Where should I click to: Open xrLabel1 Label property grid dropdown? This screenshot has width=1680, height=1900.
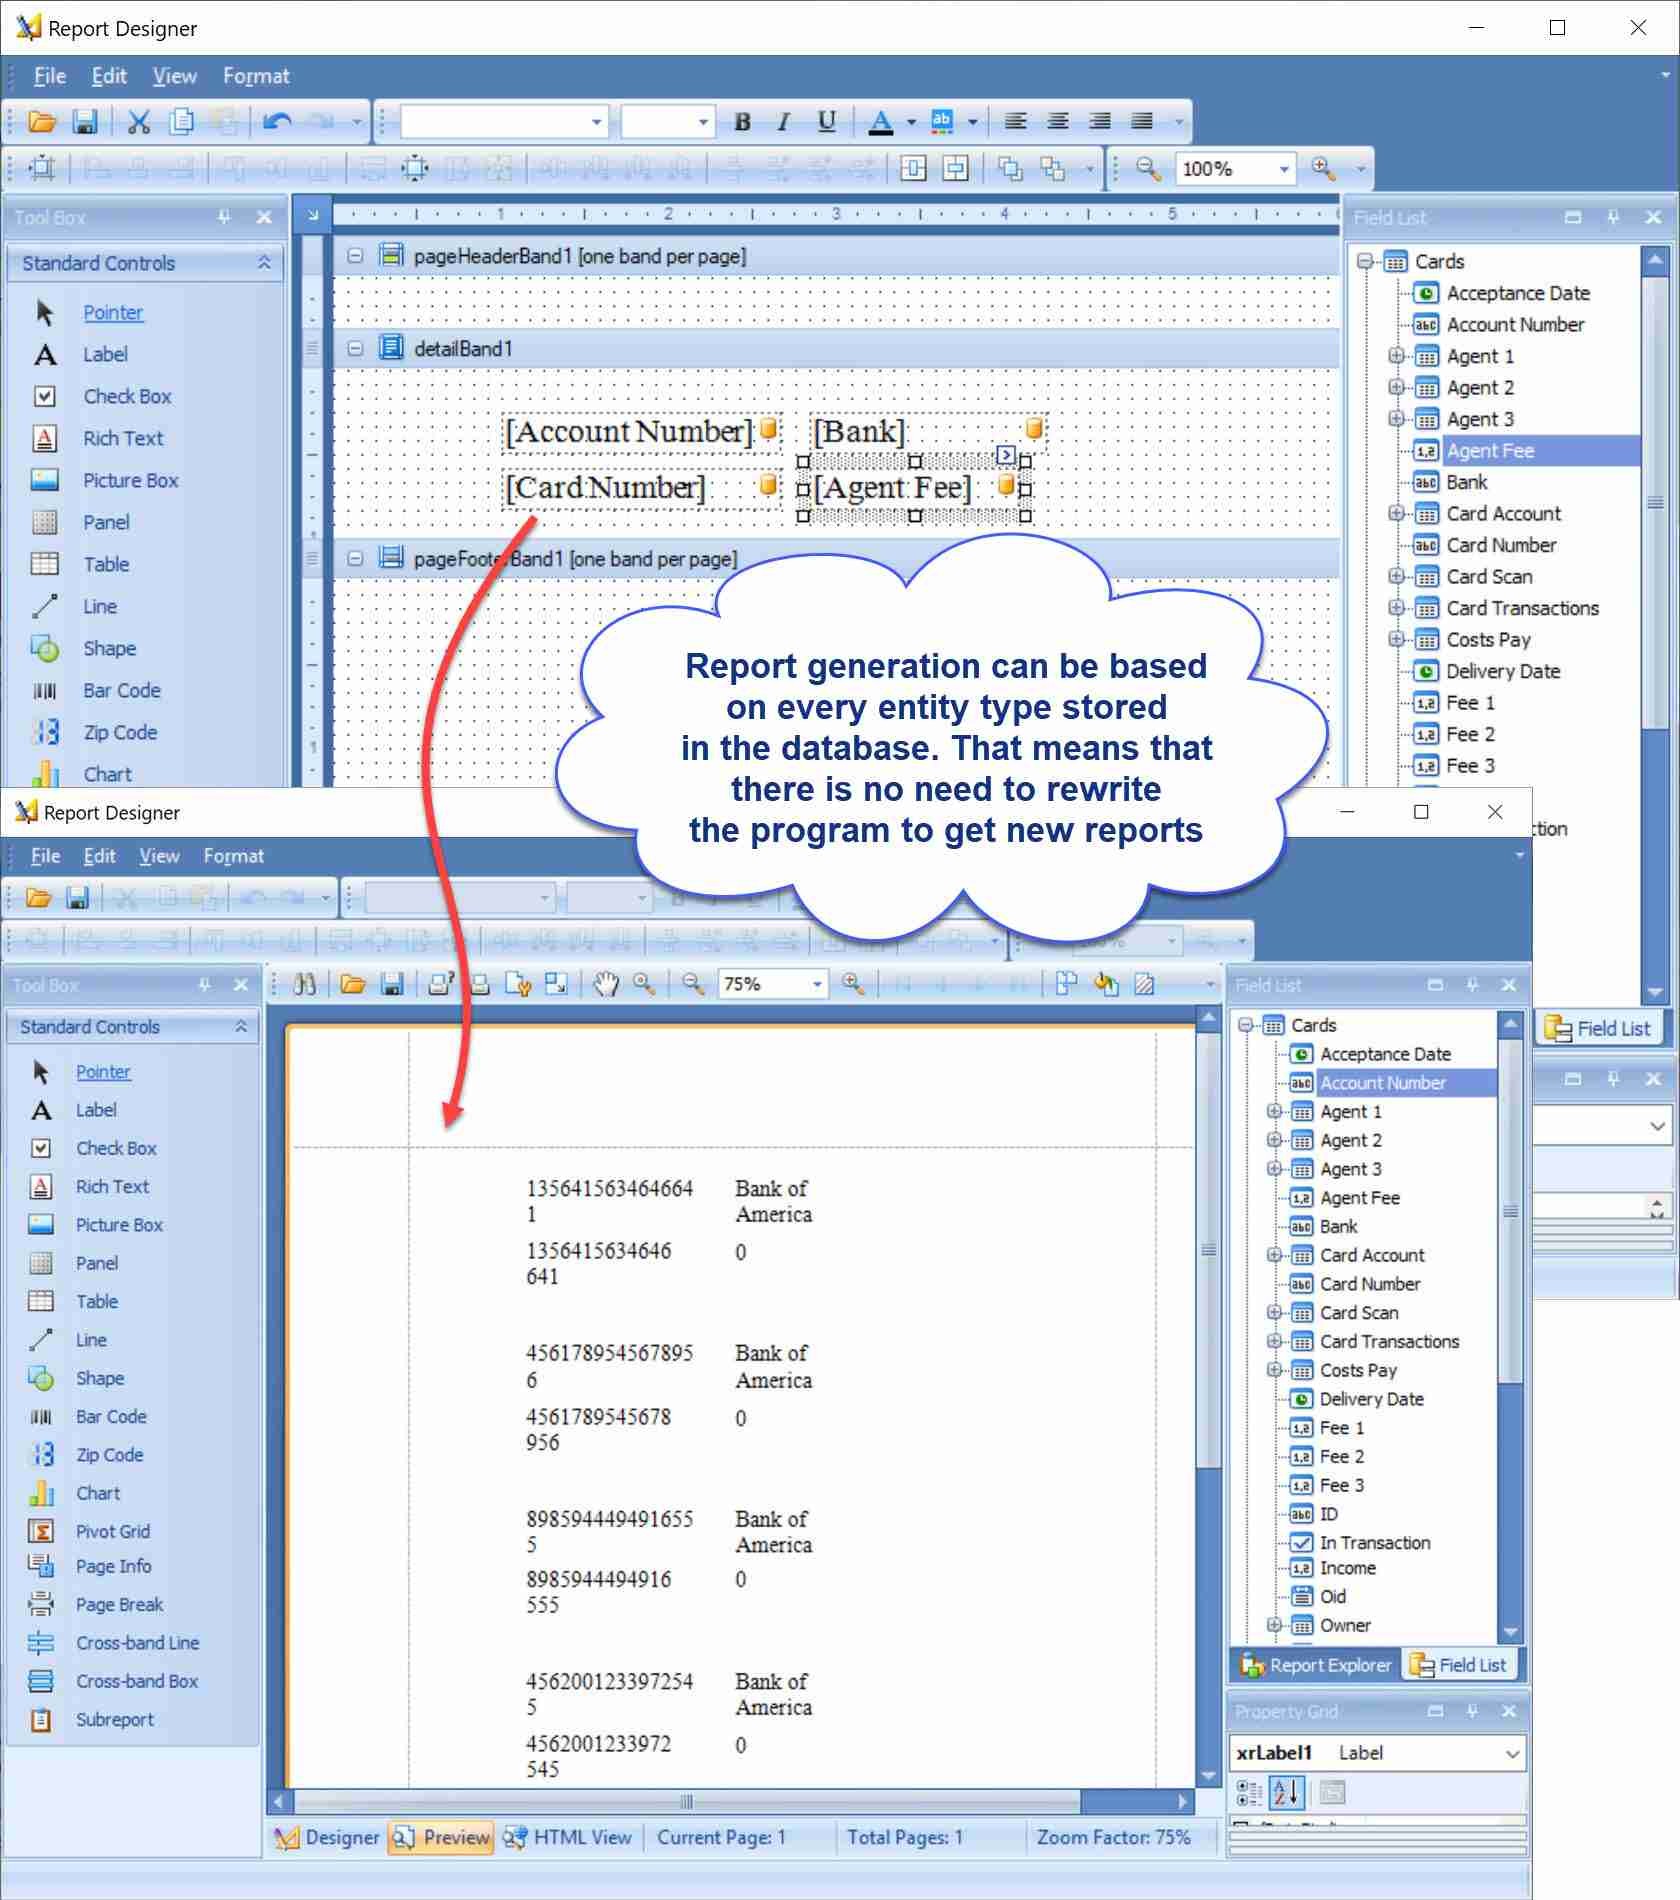click(x=1513, y=1752)
